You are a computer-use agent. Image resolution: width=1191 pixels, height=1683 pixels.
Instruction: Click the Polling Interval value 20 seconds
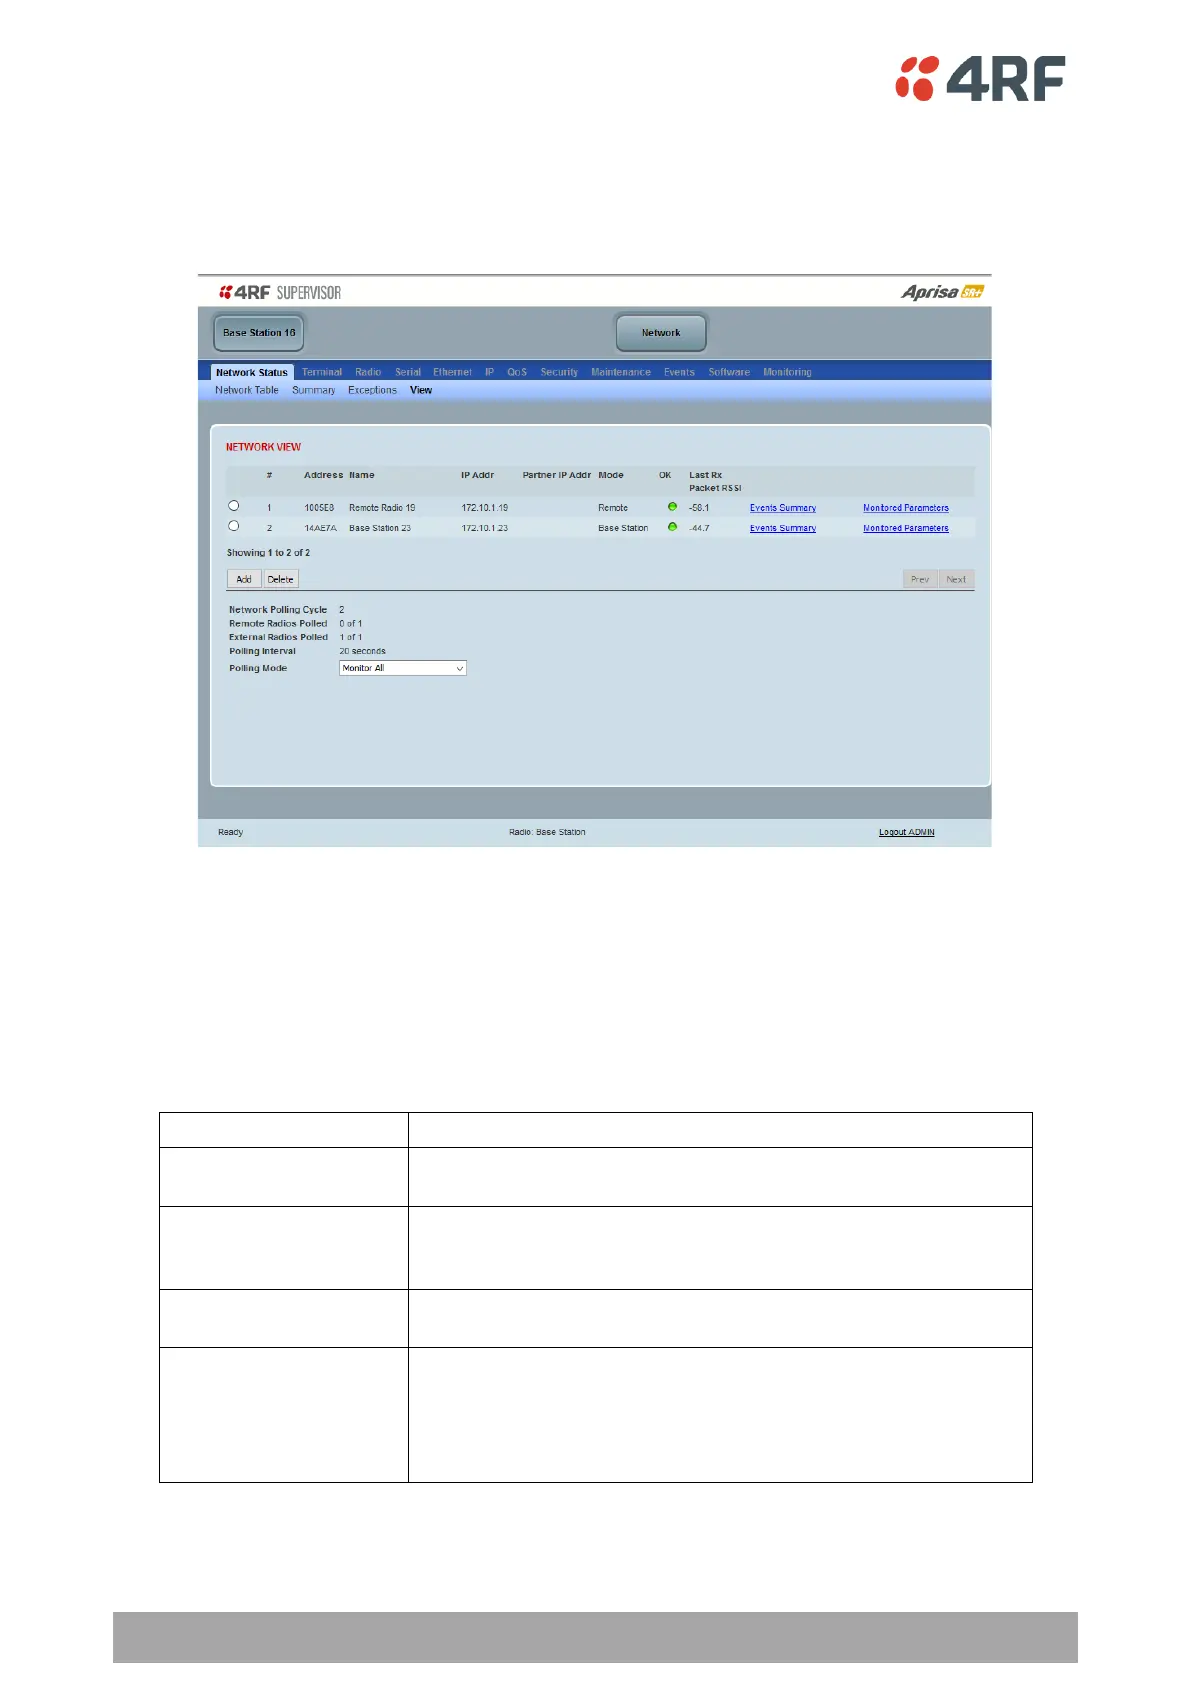[x=362, y=651]
